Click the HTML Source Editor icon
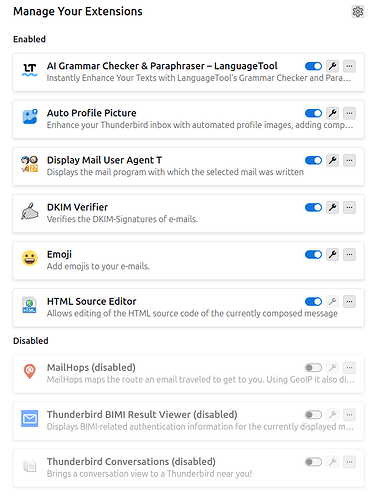 [30, 305]
